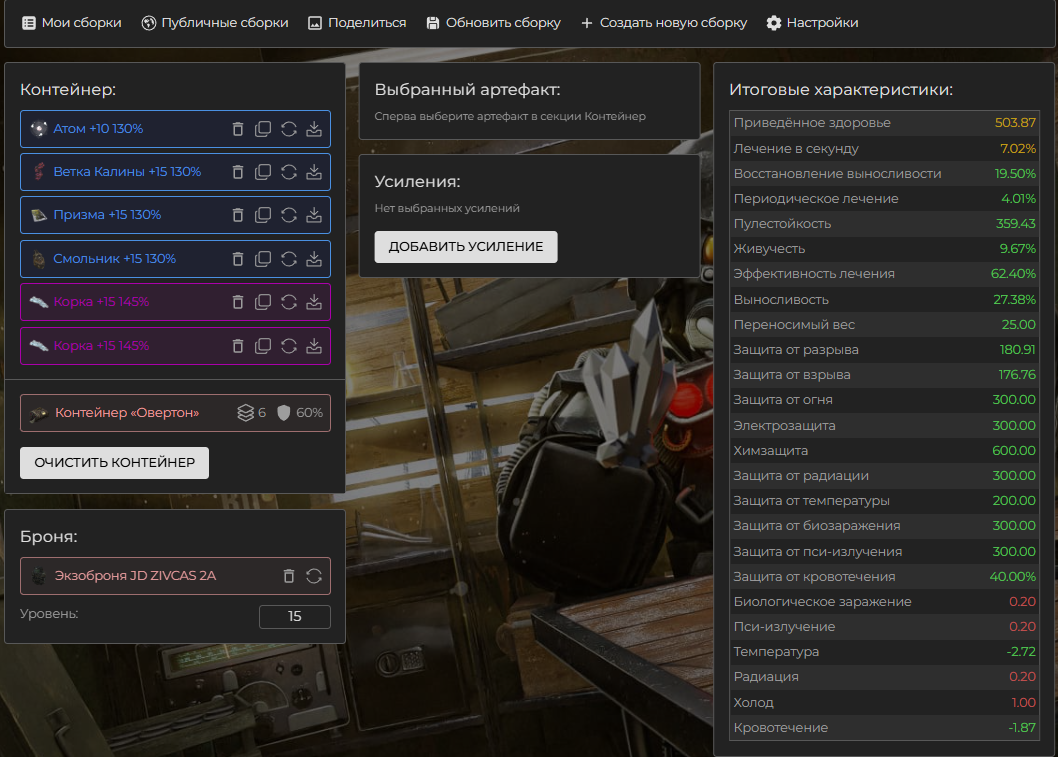Replace the Призма artifact via swap icon
This screenshot has height=757, width=1058.
pyautogui.click(x=288, y=215)
